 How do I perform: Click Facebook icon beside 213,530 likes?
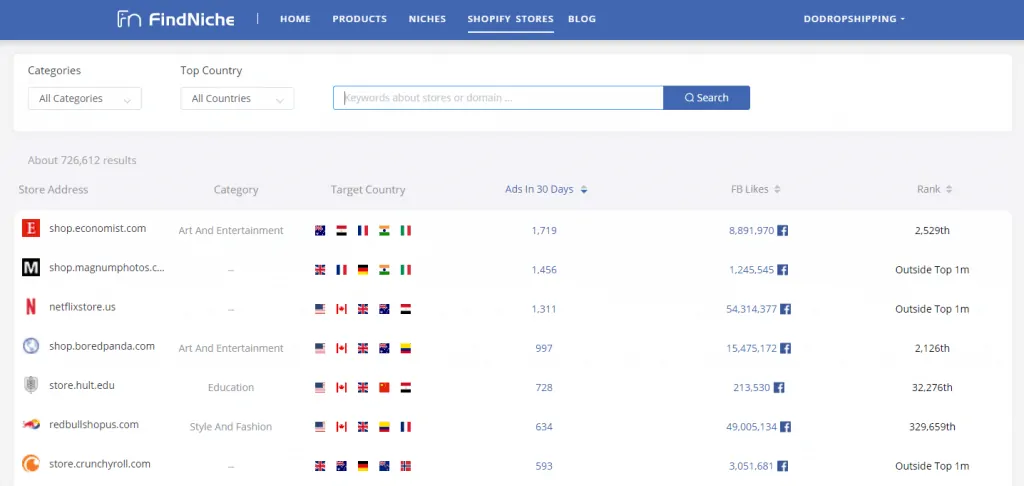tap(779, 388)
